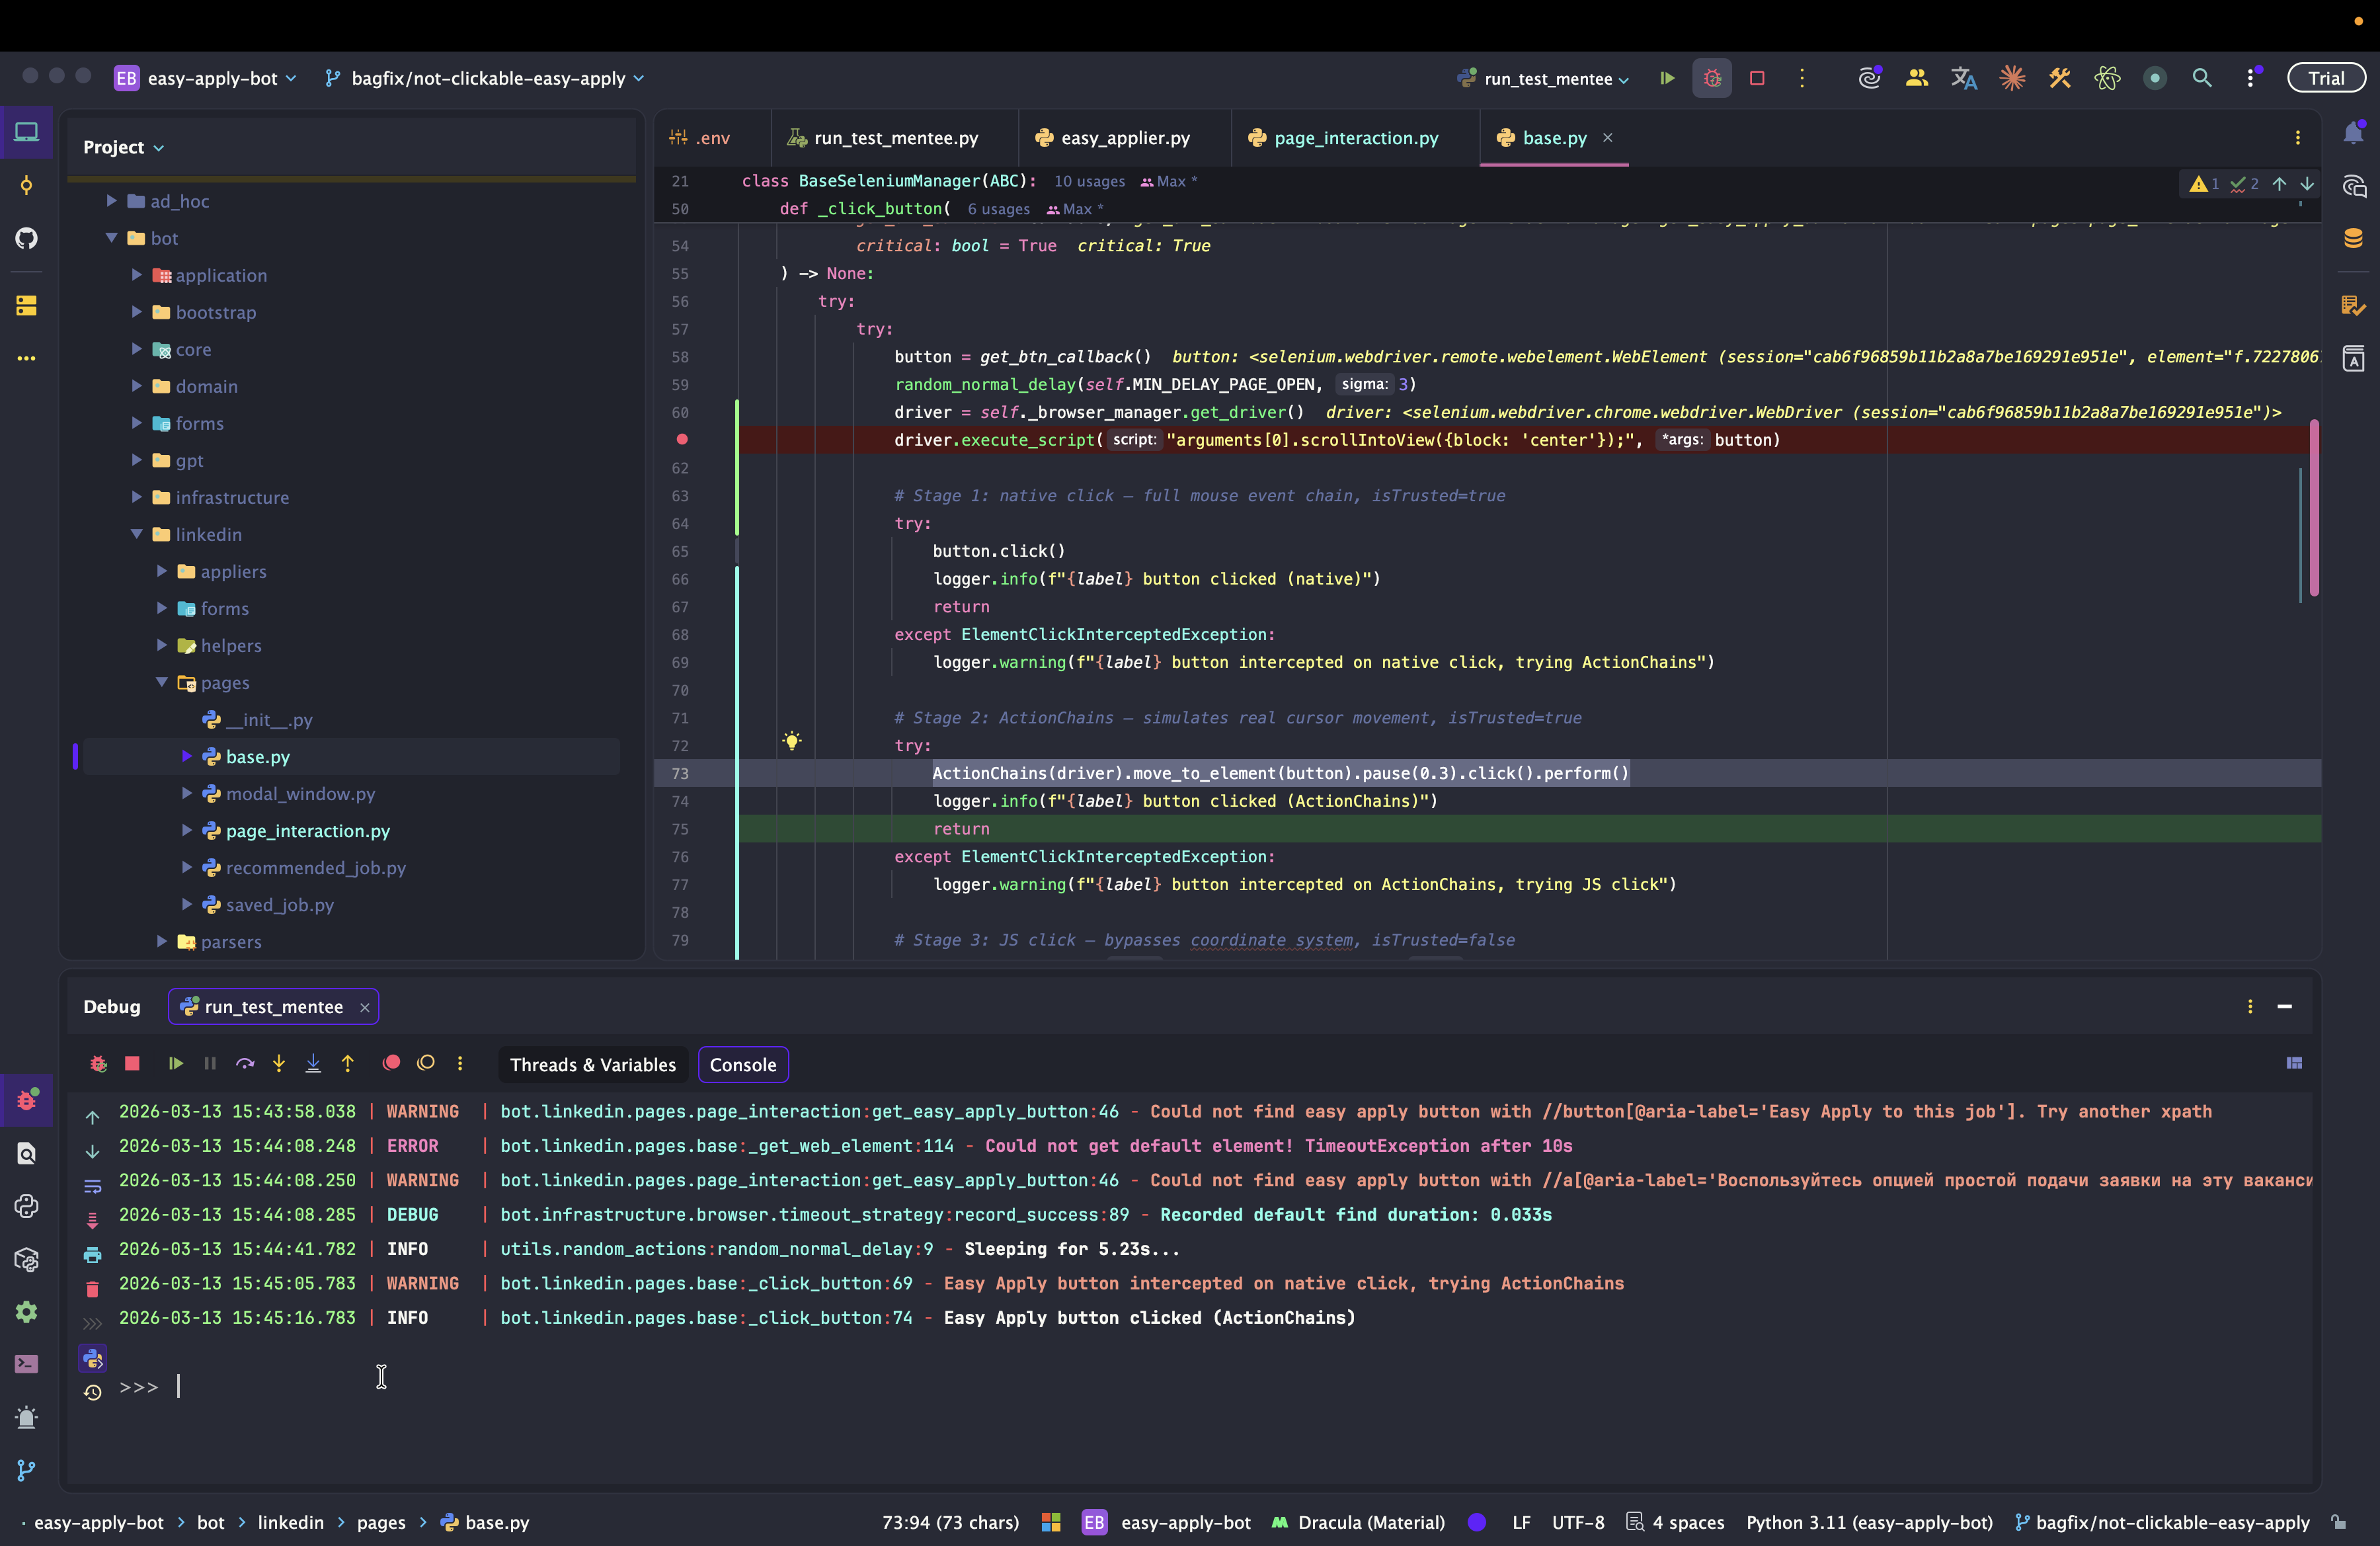
Task: Click the Step Into debugger arrow
Action: pos(279,1064)
